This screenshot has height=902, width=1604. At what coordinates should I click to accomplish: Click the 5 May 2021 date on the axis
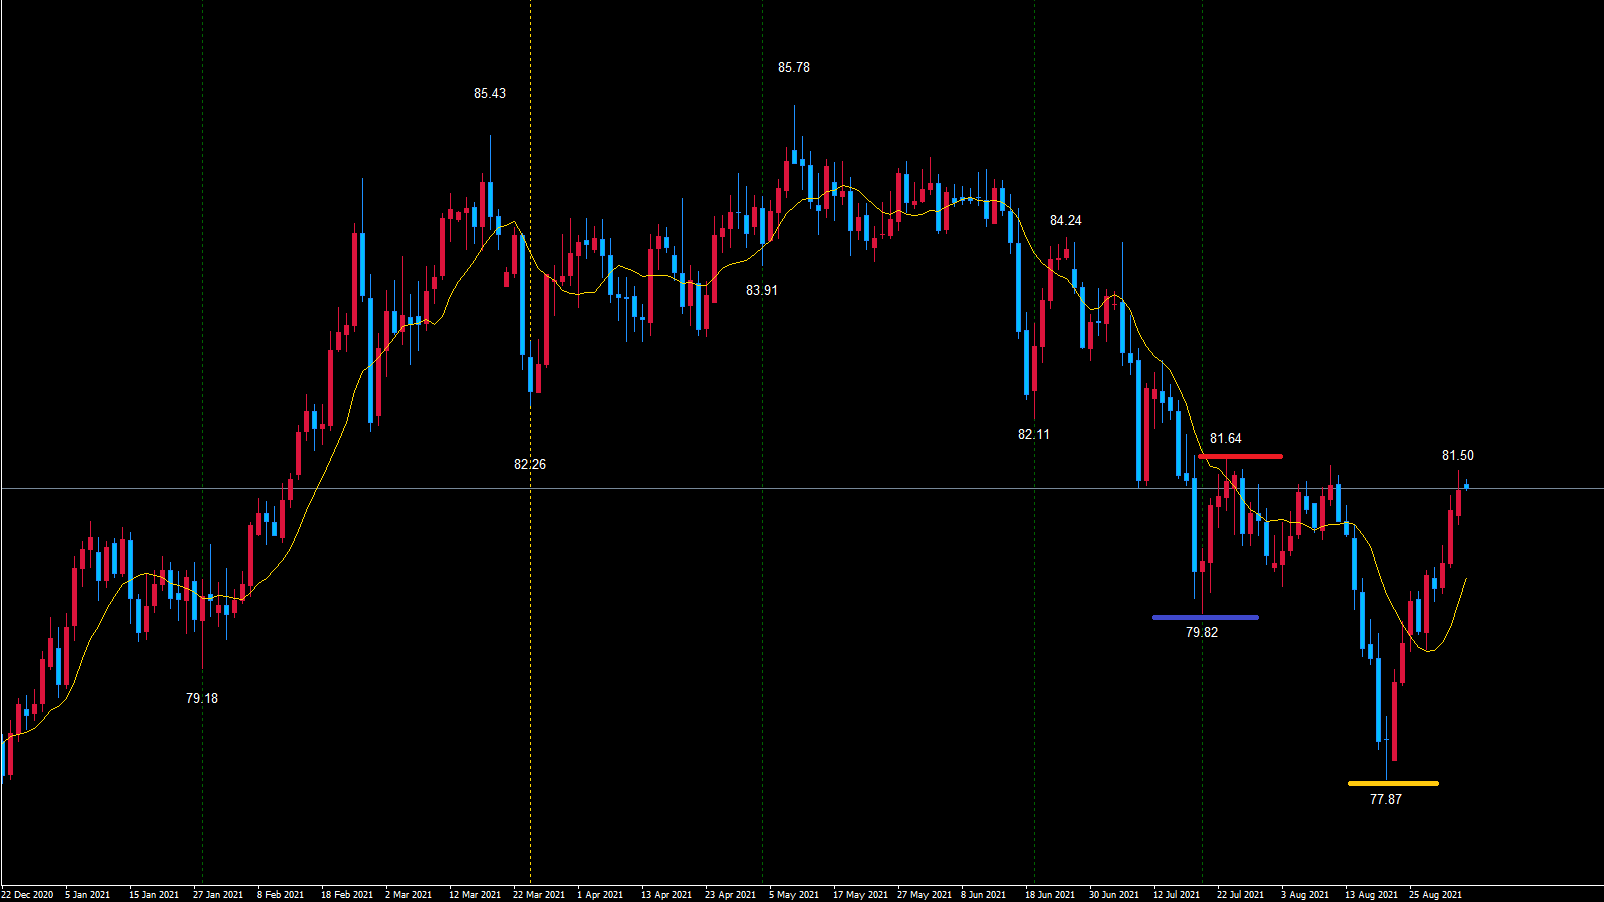(794, 895)
